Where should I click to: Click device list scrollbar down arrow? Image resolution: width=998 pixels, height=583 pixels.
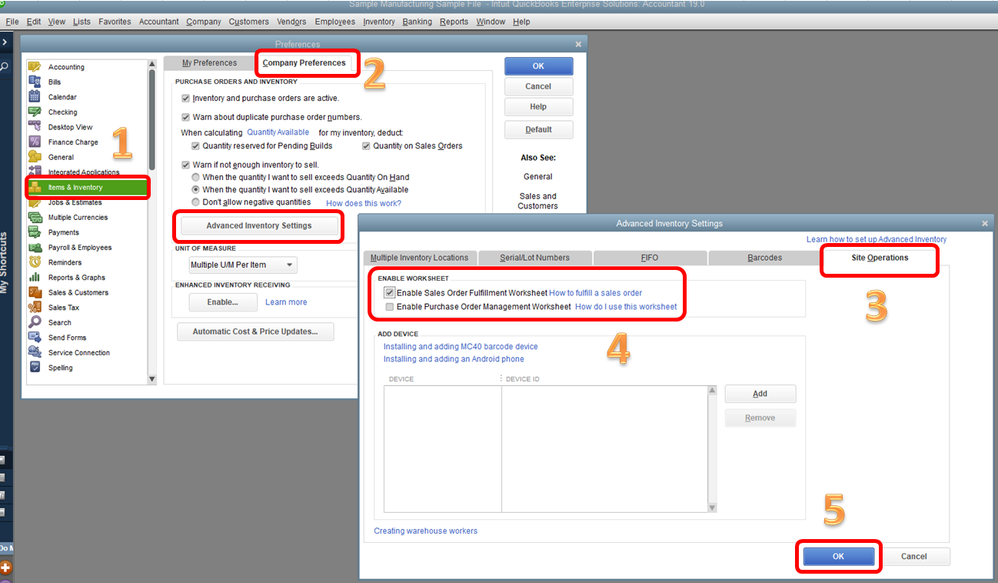(x=712, y=508)
